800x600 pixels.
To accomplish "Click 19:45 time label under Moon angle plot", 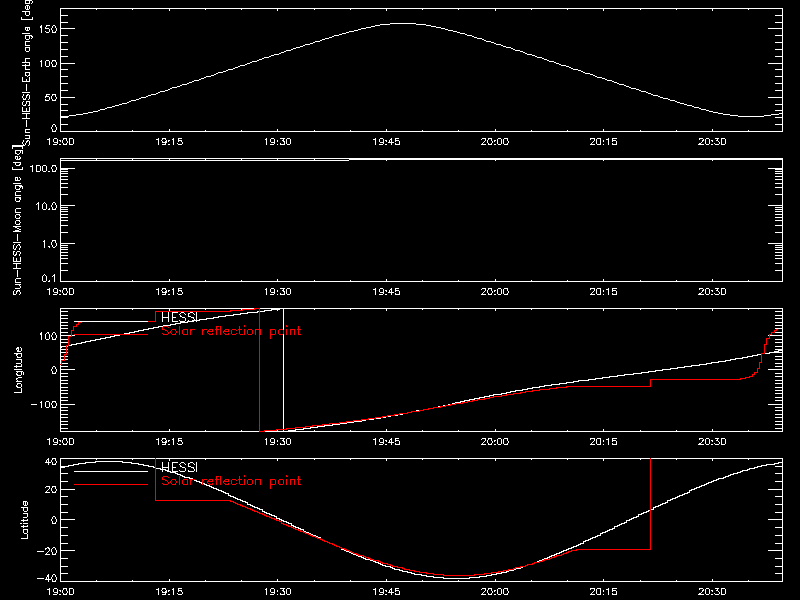I will (x=386, y=292).
